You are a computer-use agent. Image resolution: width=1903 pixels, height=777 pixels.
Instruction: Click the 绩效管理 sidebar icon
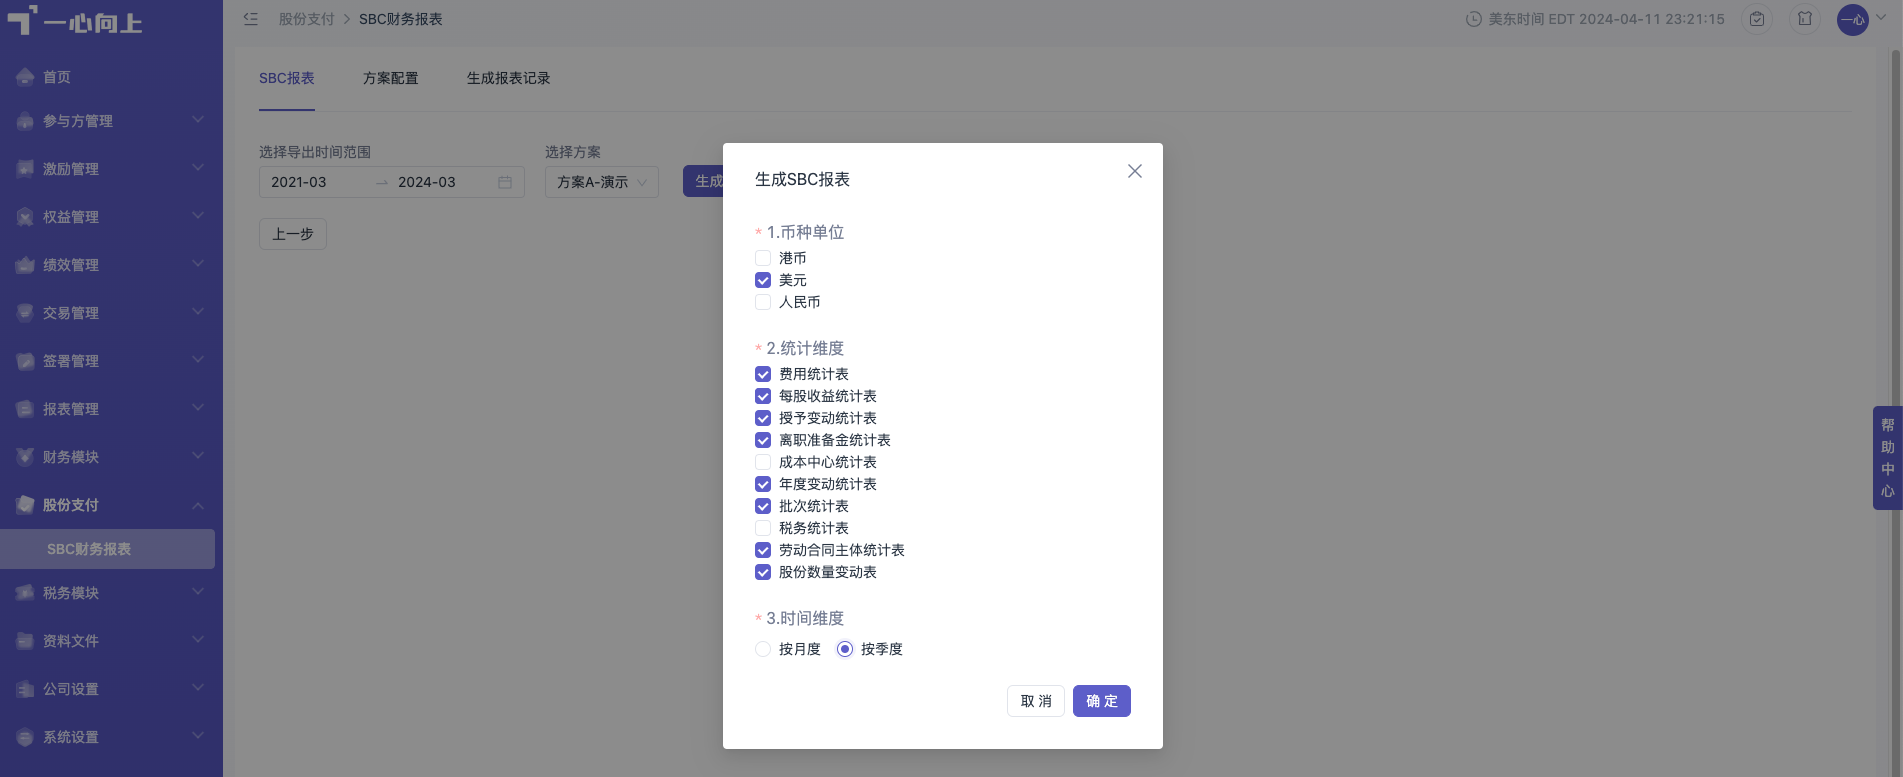tap(25, 265)
